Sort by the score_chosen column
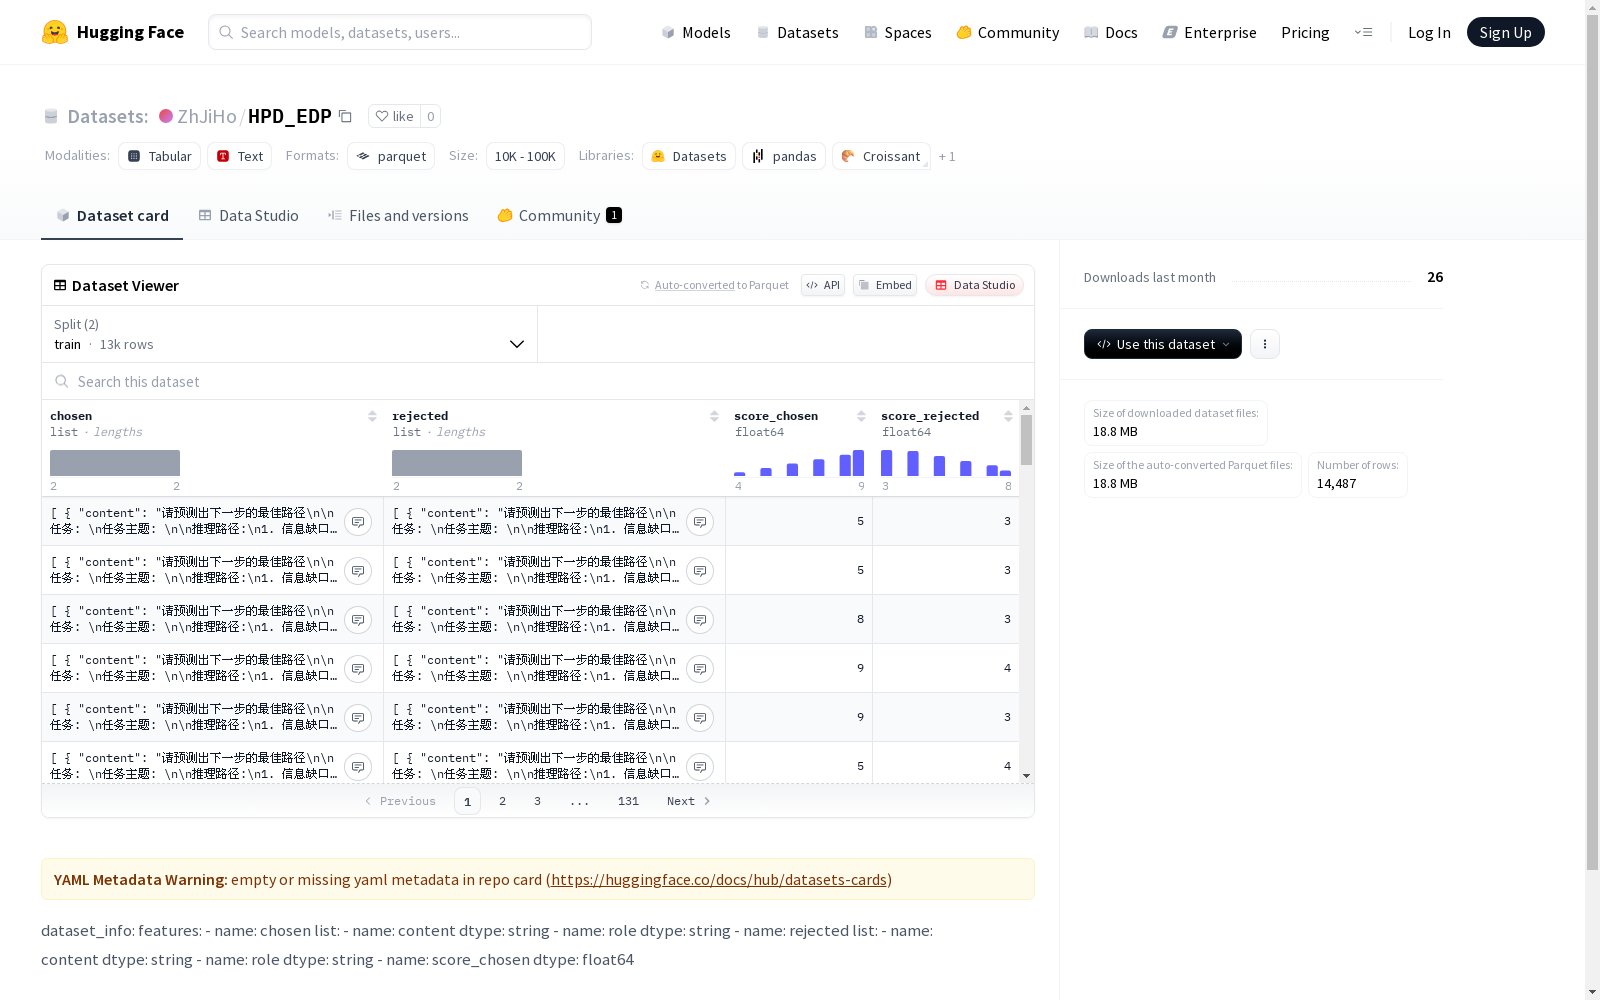 tap(861, 416)
